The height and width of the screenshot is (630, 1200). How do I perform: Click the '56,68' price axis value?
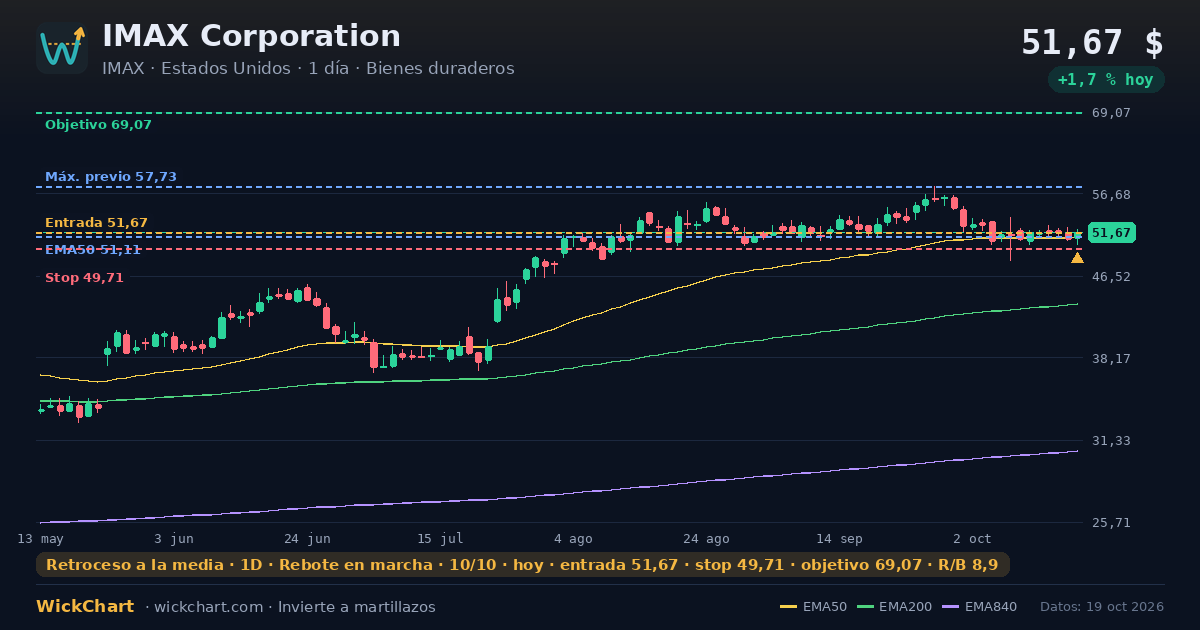pyautogui.click(x=1110, y=194)
